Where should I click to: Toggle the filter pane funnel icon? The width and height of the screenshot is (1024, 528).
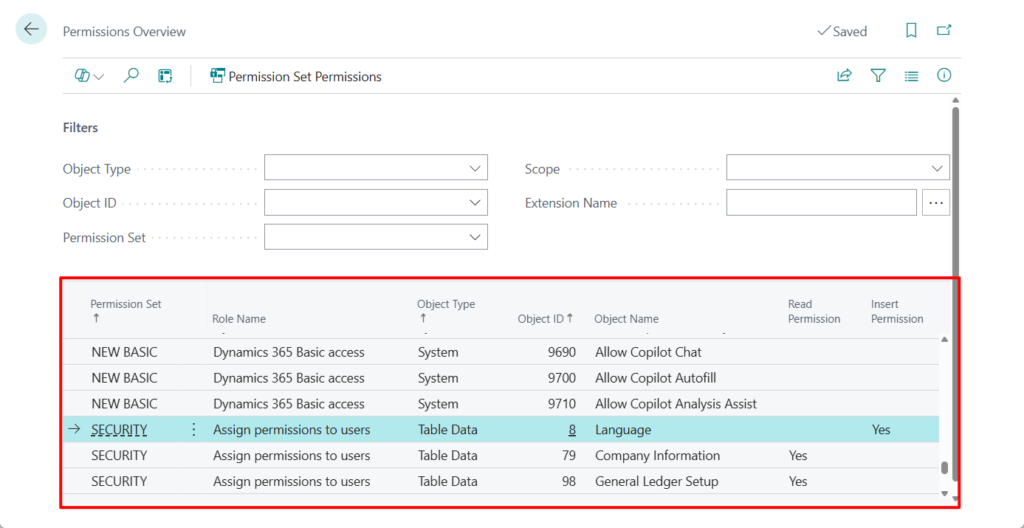coord(878,76)
